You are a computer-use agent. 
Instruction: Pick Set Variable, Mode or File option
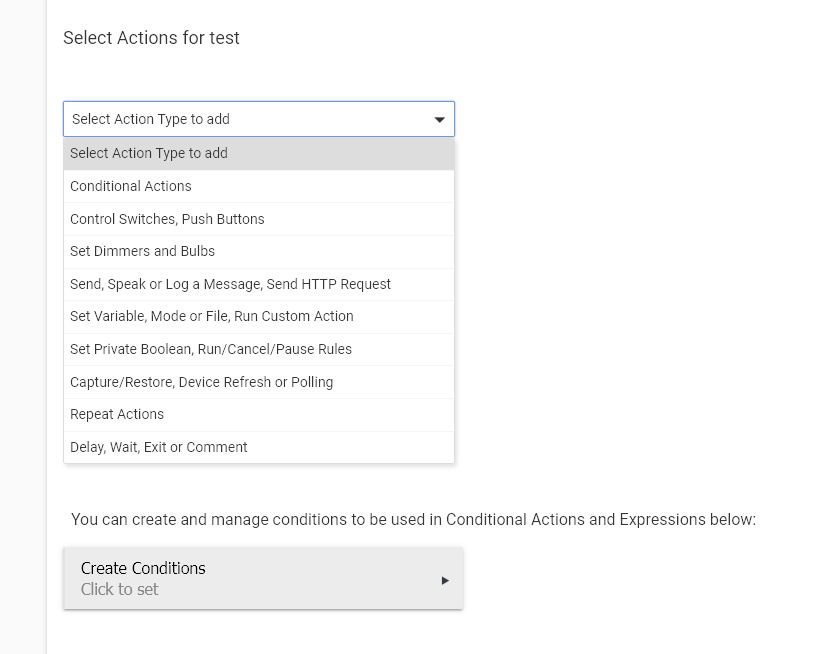point(259,317)
